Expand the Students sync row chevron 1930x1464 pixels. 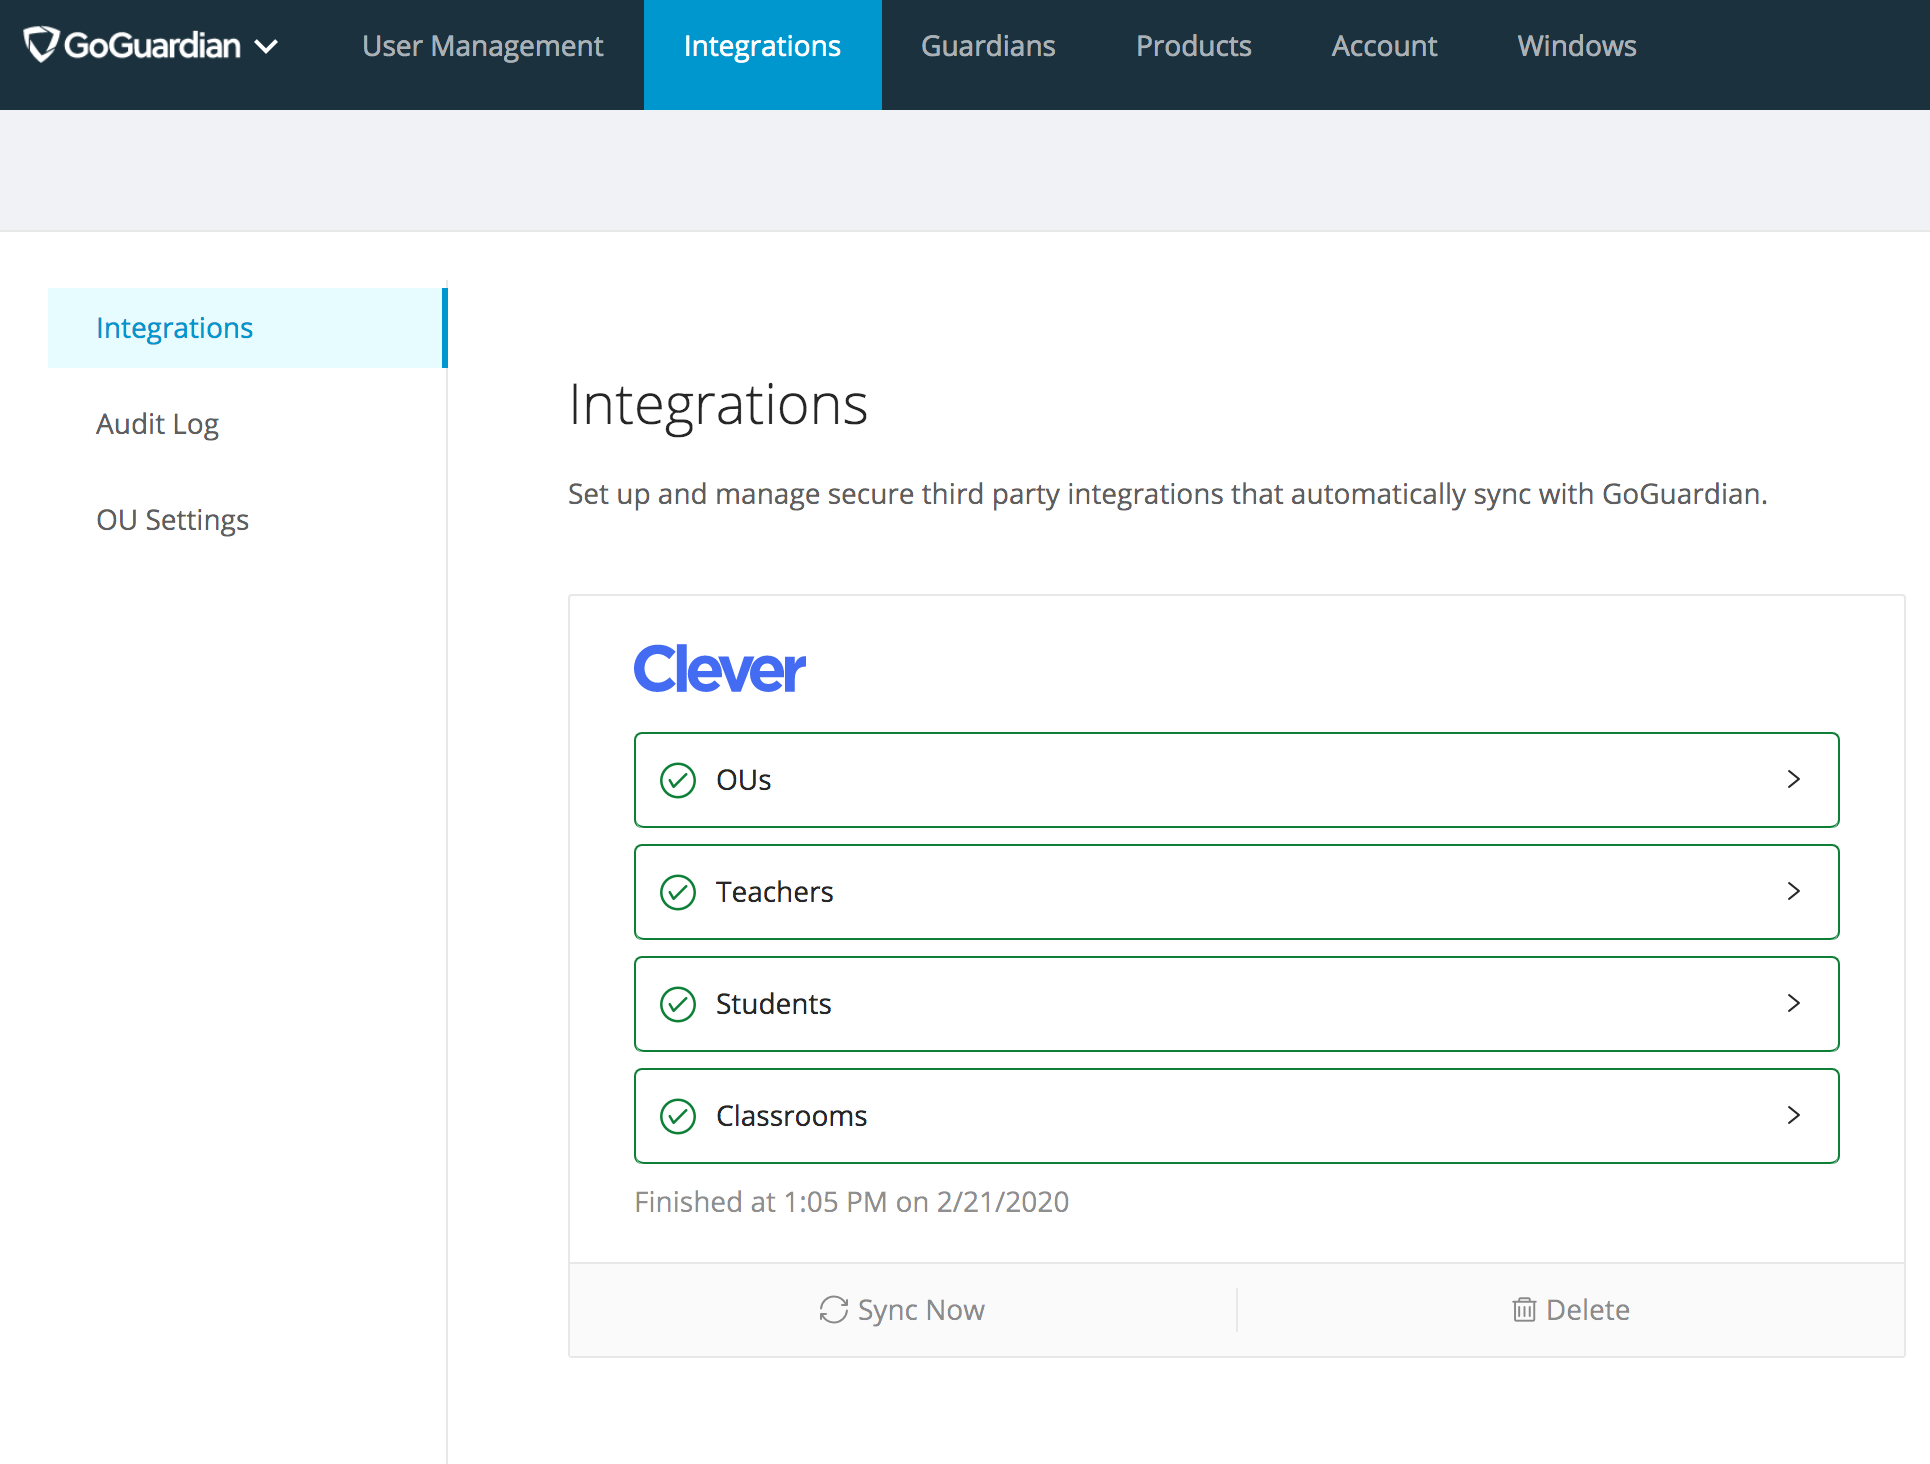tap(1794, 1004)
